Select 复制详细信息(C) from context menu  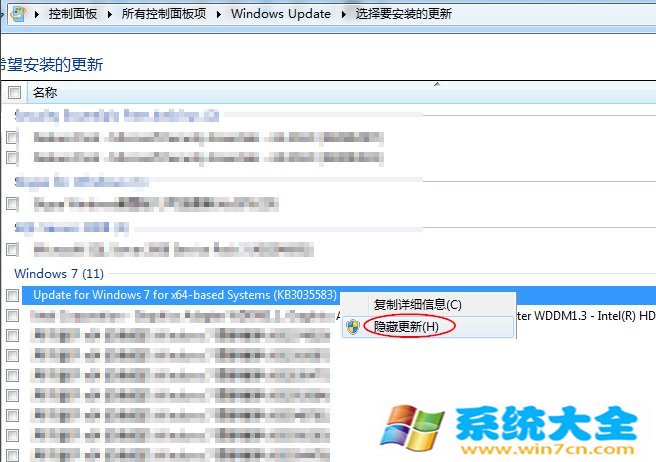pos(418,305)
